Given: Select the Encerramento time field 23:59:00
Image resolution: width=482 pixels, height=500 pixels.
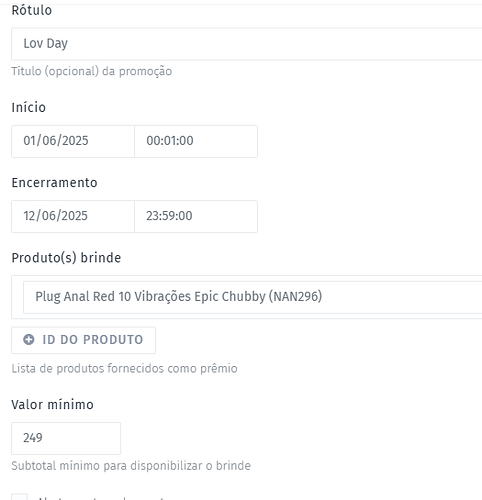Looking at the screenshot, I should 196,216.
